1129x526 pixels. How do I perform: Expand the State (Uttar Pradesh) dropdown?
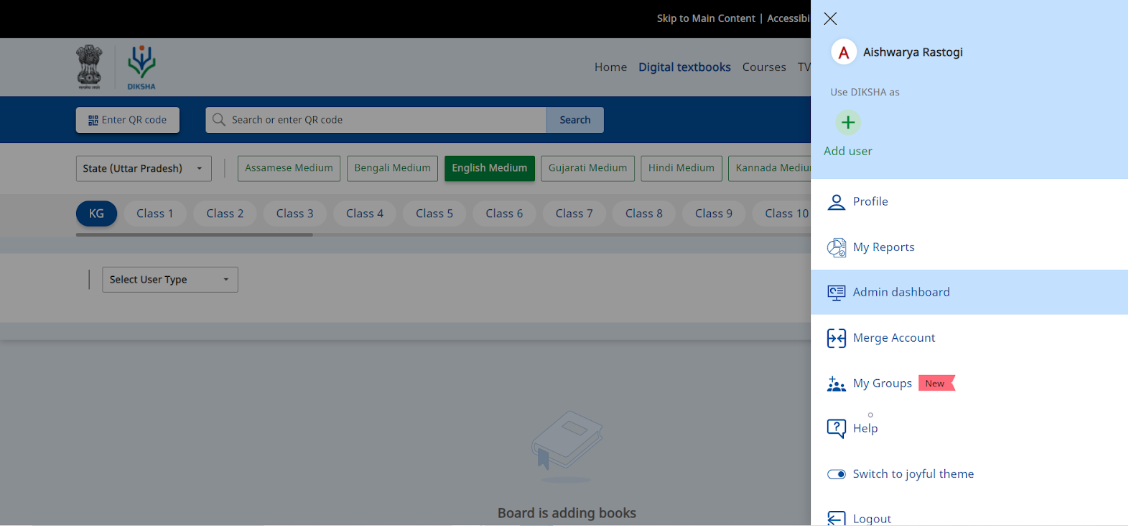[143, 169]
